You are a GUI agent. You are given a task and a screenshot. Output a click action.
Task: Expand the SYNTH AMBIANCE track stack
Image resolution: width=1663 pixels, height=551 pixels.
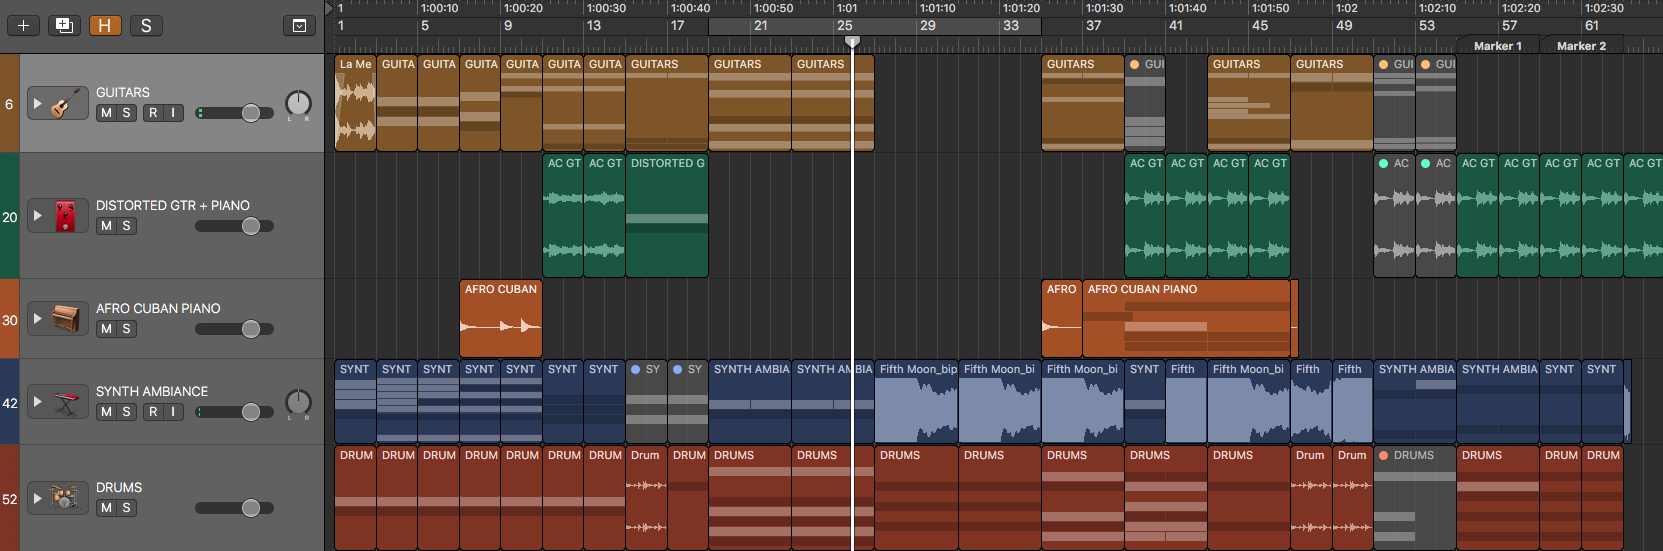coord(37,401)
